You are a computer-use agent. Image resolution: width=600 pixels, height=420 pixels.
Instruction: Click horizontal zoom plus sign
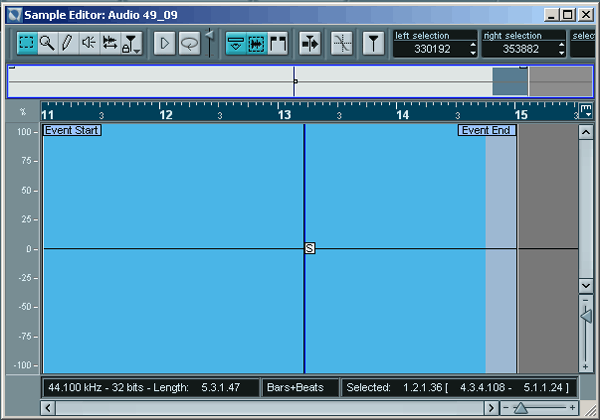click(572, 408)
